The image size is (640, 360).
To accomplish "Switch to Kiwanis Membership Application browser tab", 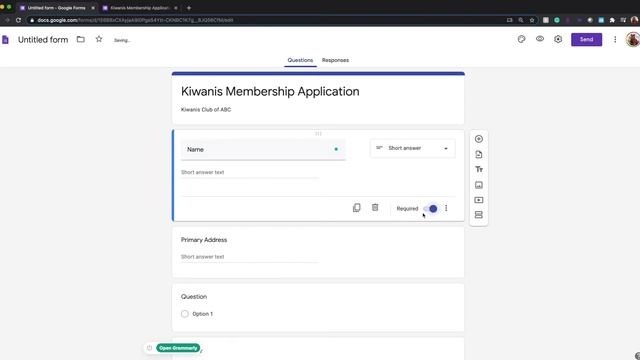I will coord(140,8).
